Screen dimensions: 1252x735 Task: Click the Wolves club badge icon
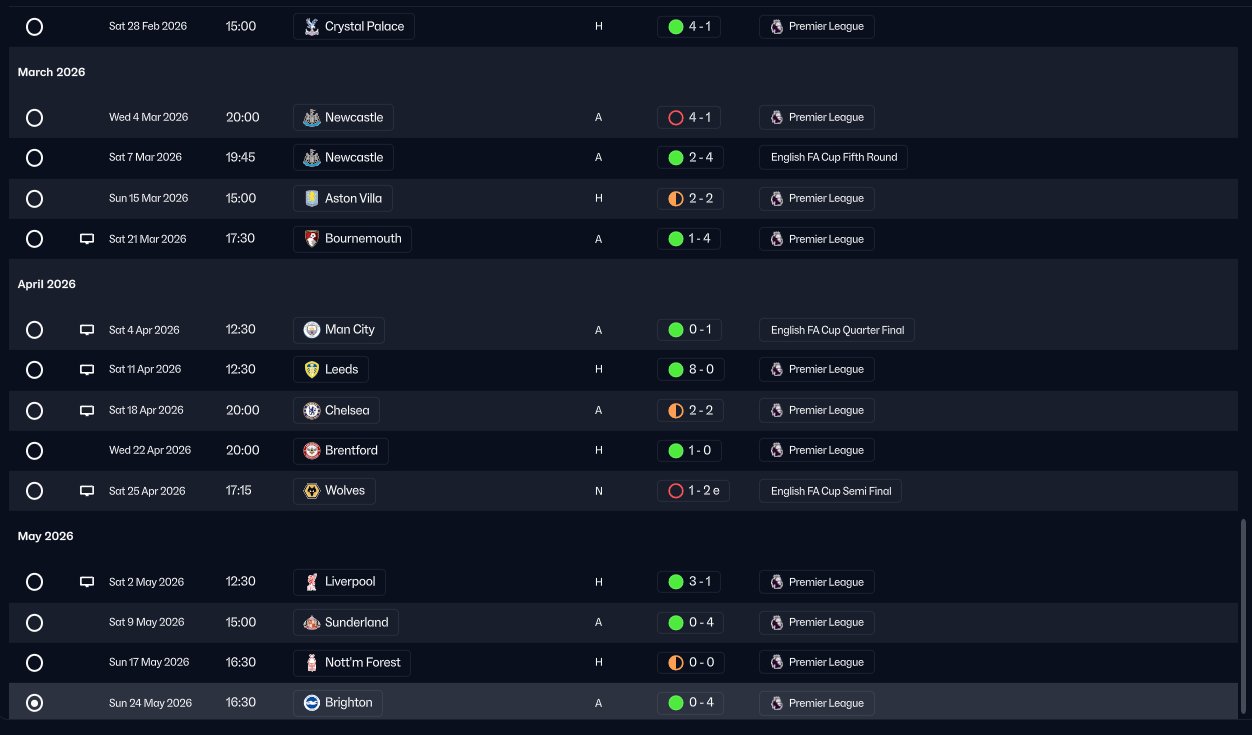[312, 491]
